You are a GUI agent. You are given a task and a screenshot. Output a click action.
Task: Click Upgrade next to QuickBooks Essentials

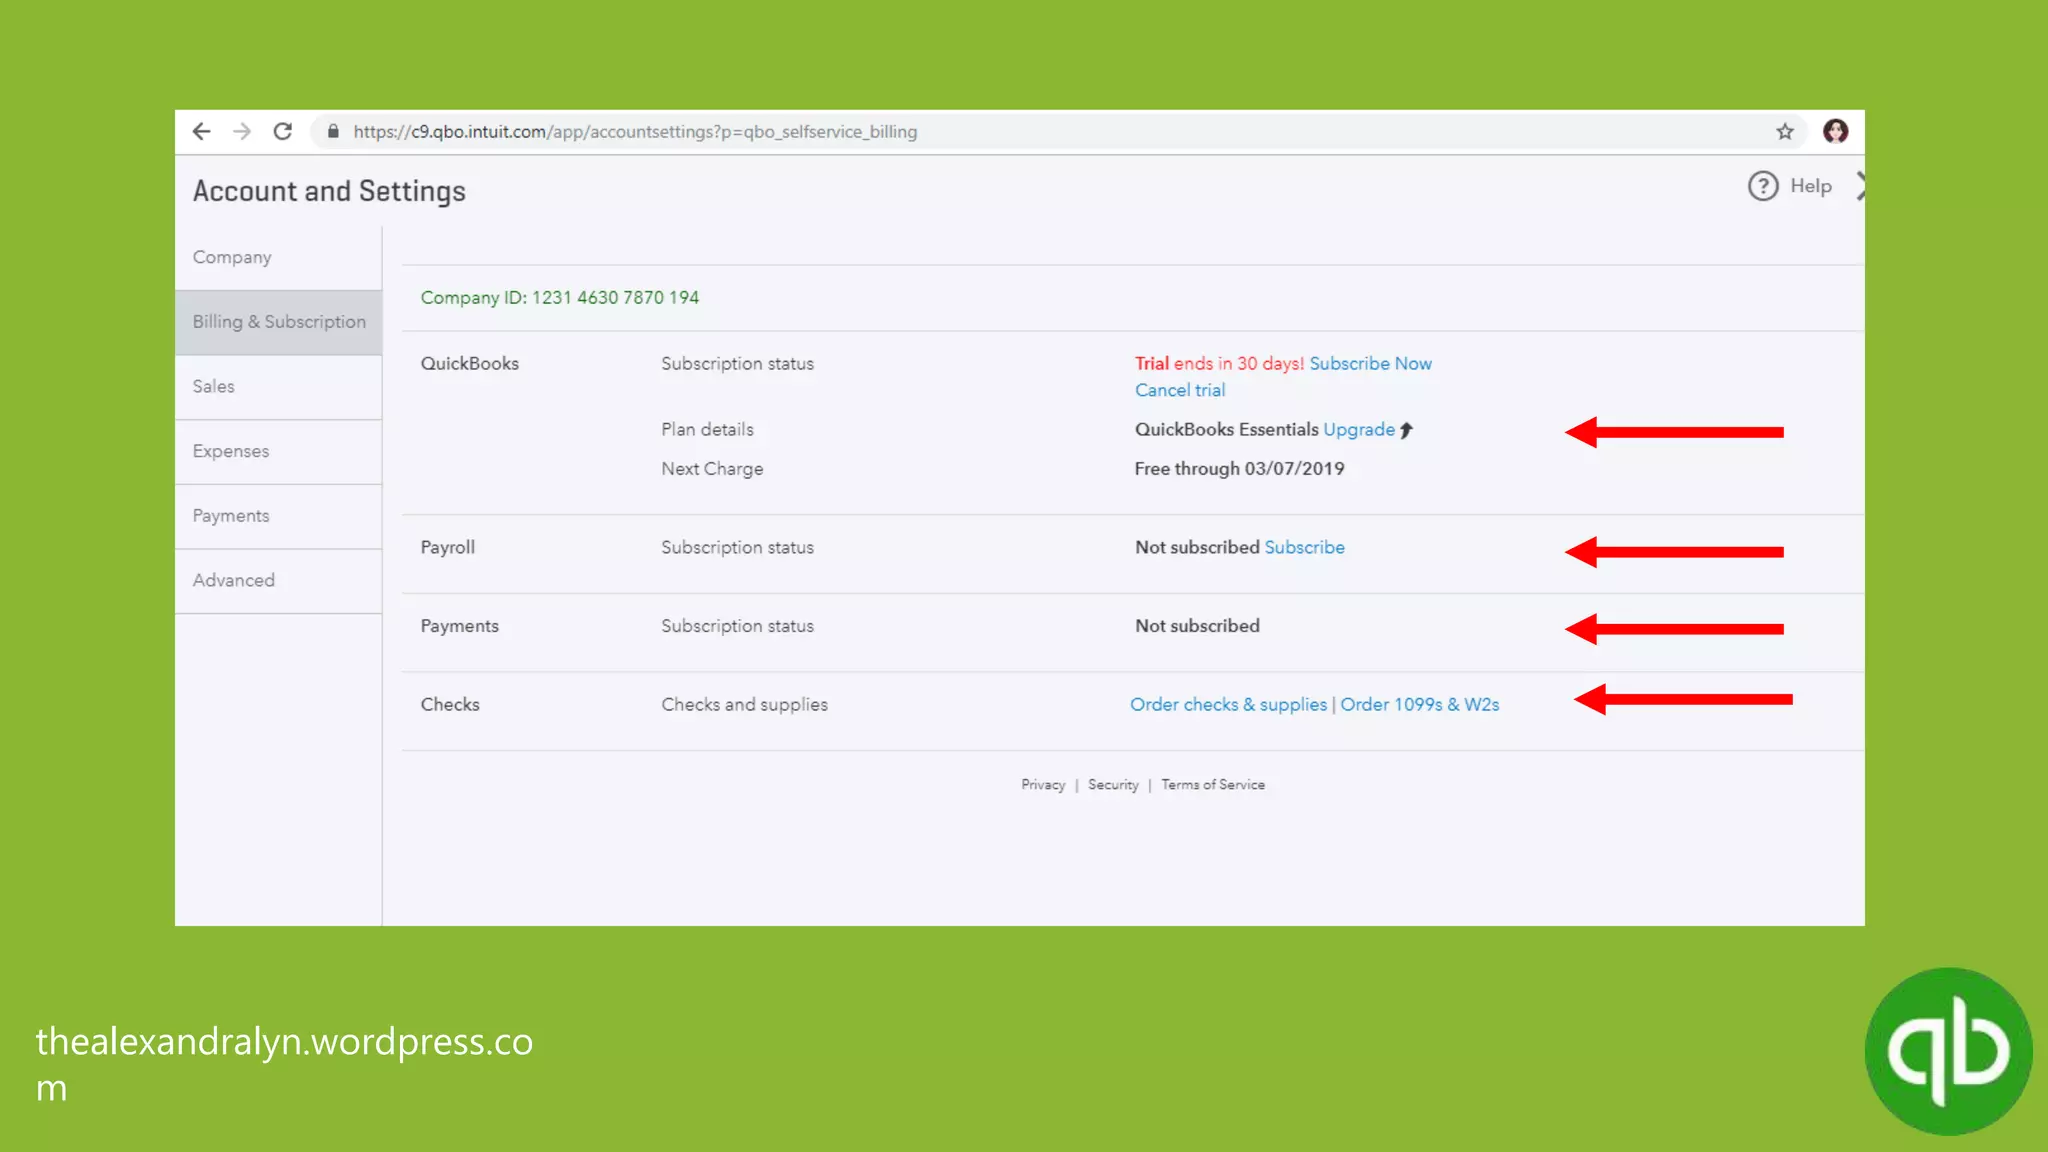tap(1358, 429)
